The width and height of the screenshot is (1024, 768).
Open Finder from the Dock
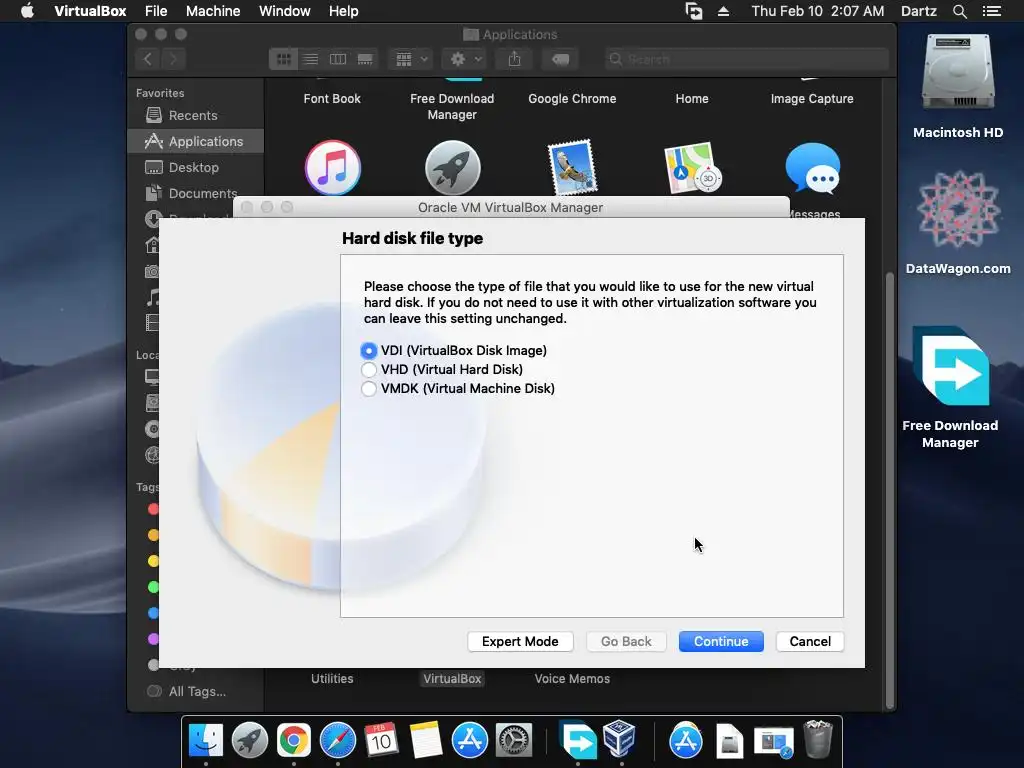click(x=206, y=741)
